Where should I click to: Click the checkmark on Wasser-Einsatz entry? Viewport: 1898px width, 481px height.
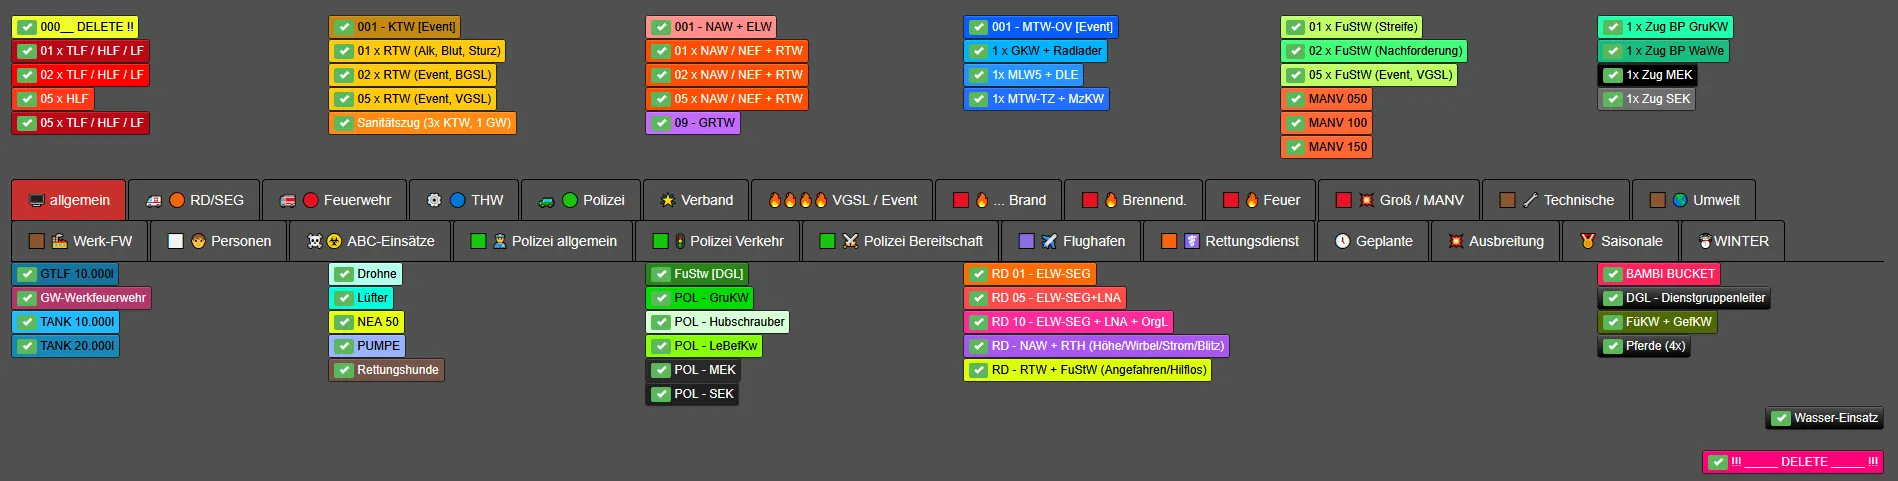(x=1781, y=418)
